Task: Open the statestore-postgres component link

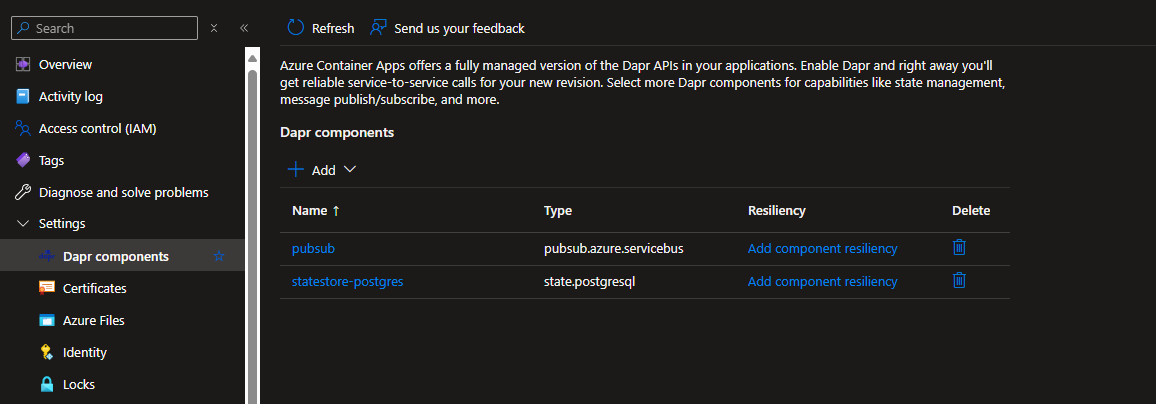Action: (x=347, y=282)
